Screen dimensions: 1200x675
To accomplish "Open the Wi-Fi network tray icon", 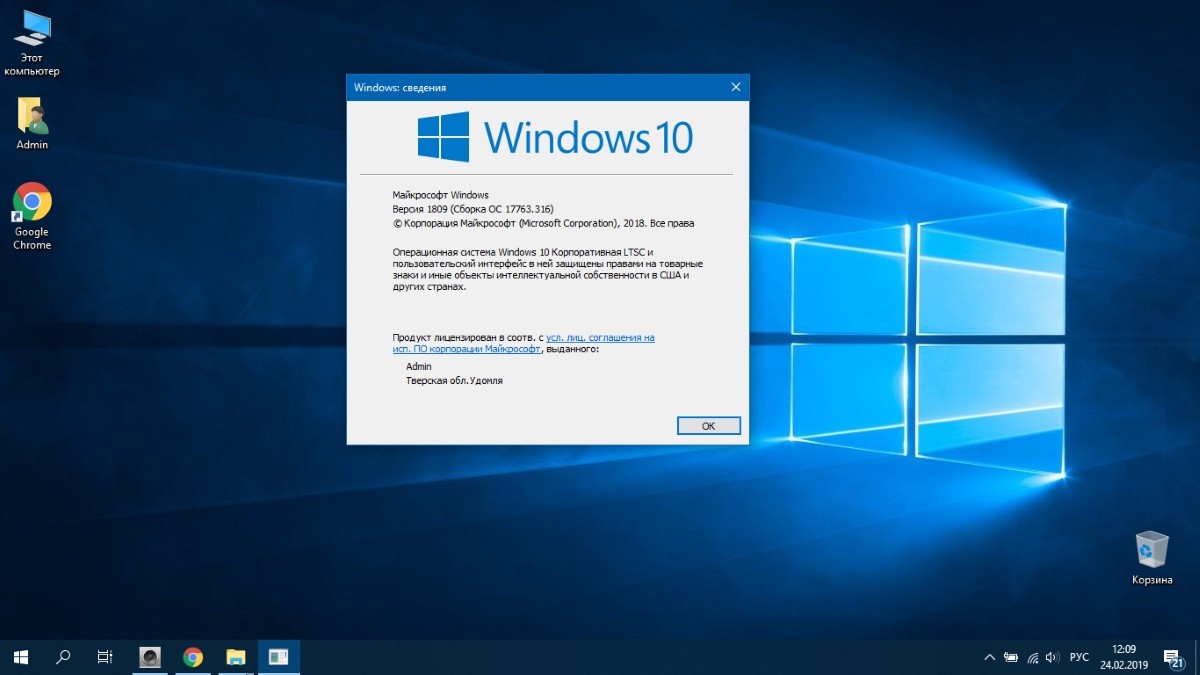I will pos(1033,658).
